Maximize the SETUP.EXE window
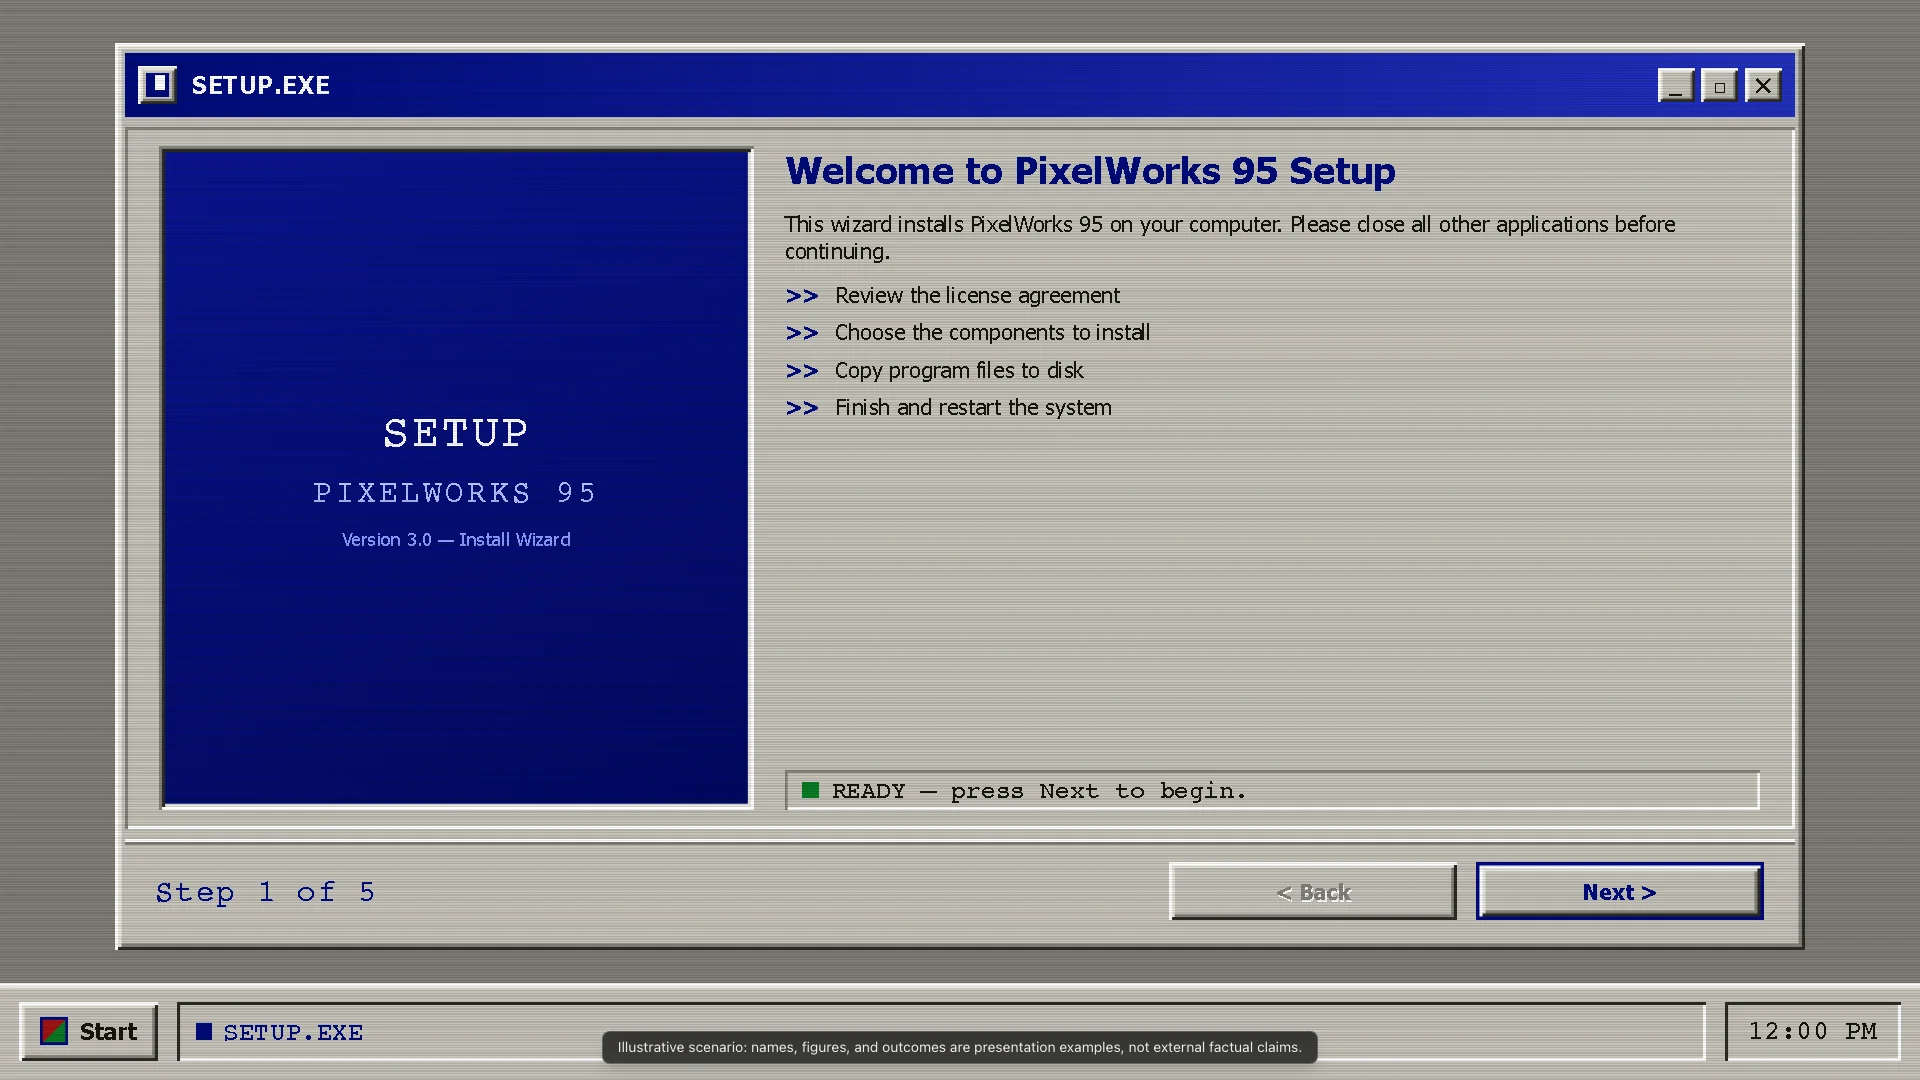This screenshot has height=1080, width=1920. point(1720,85)
